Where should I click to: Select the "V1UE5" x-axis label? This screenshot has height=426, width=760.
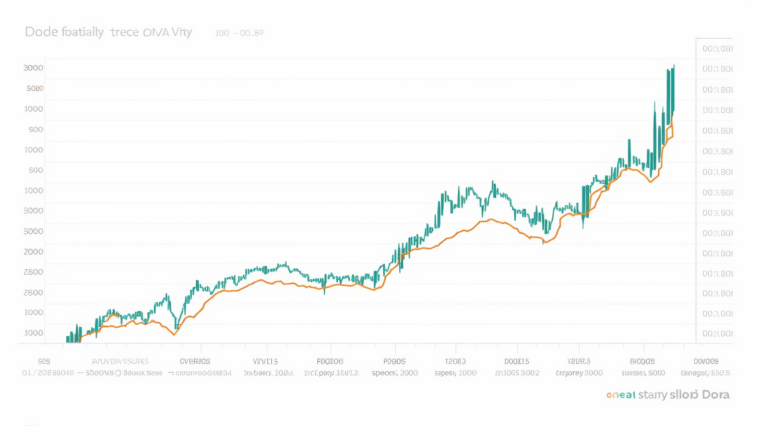pyautogui.click(x=580, y=361)
